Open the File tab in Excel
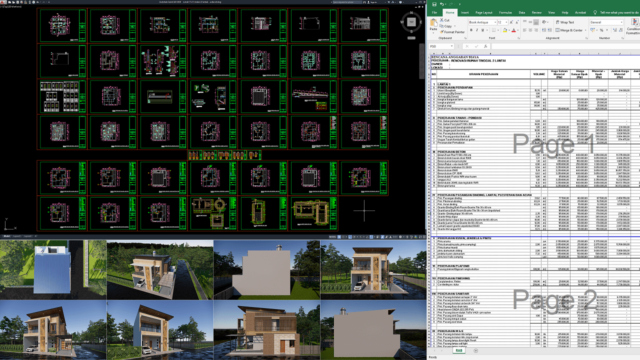640x360 pixels. pyautogui.click(x=434, y=13)
